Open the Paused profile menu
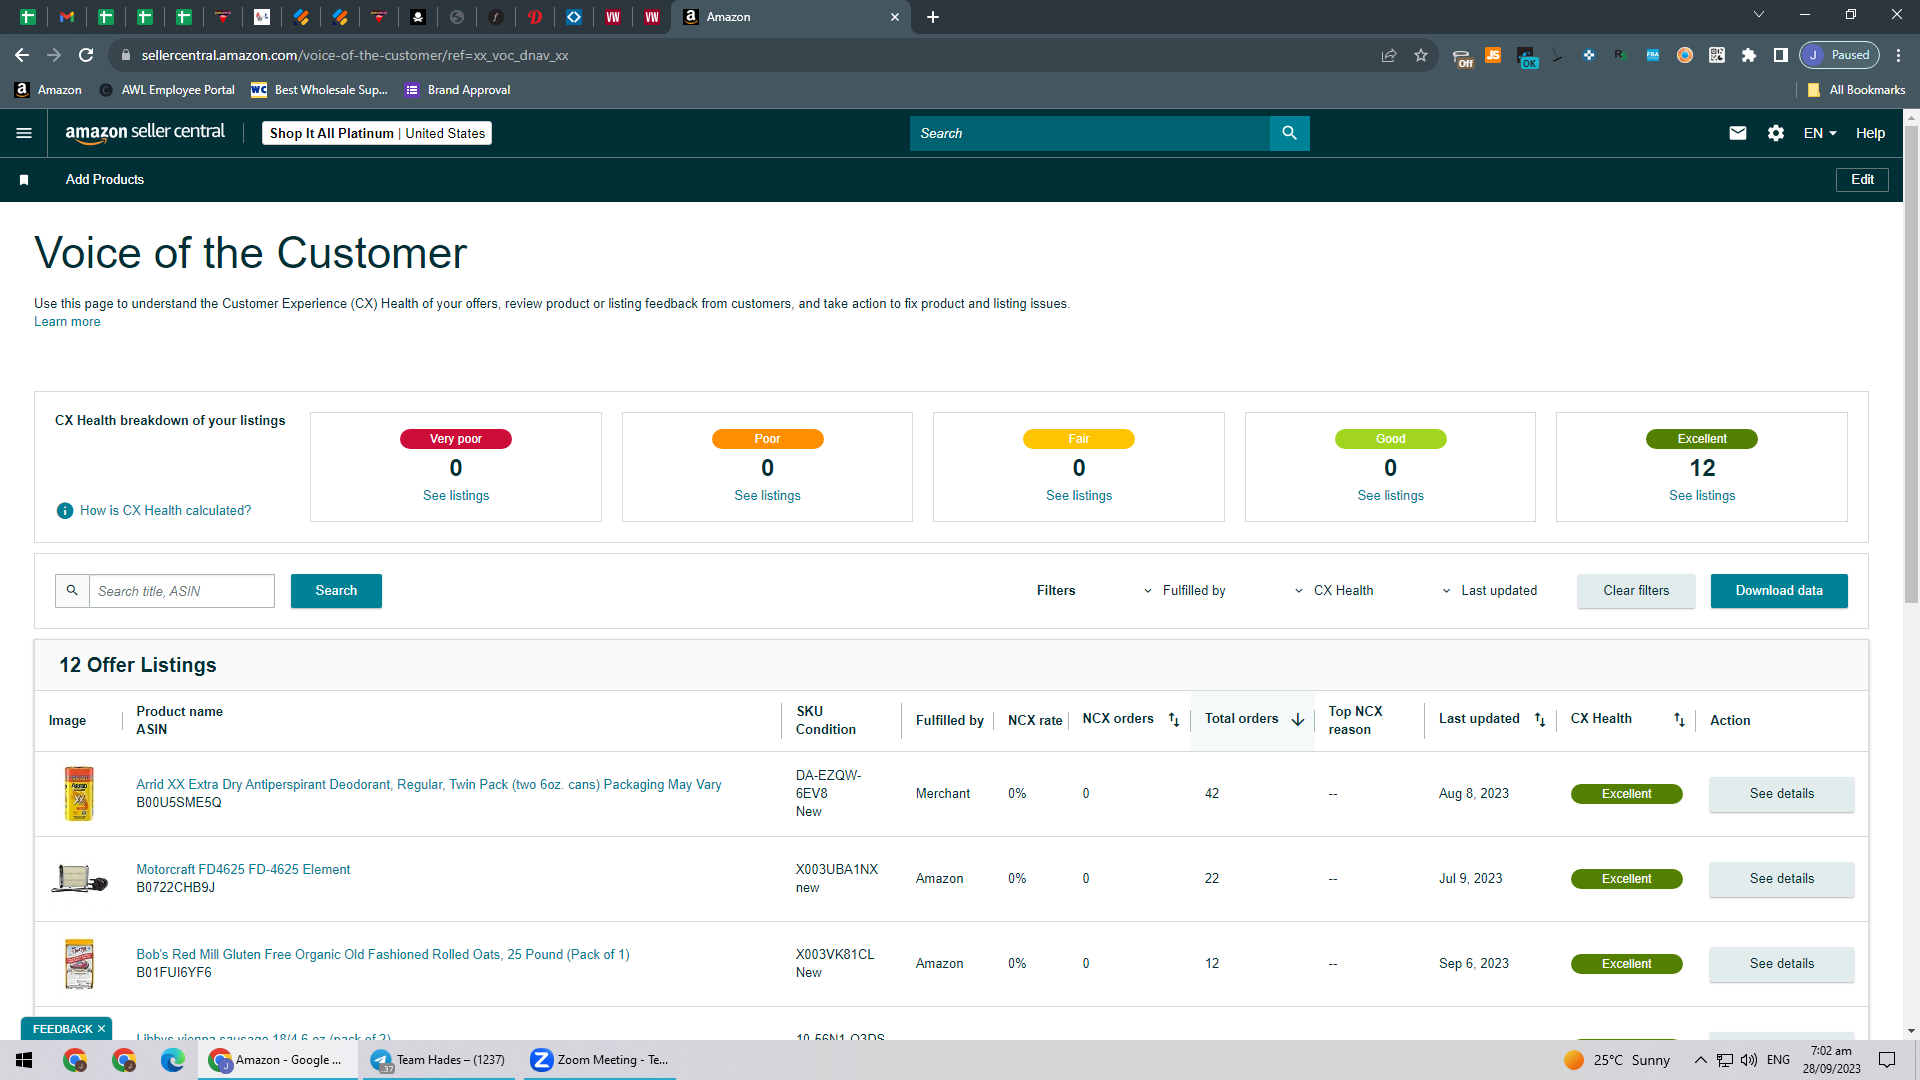The image size is (1920, 1080). pos(1839,55)
